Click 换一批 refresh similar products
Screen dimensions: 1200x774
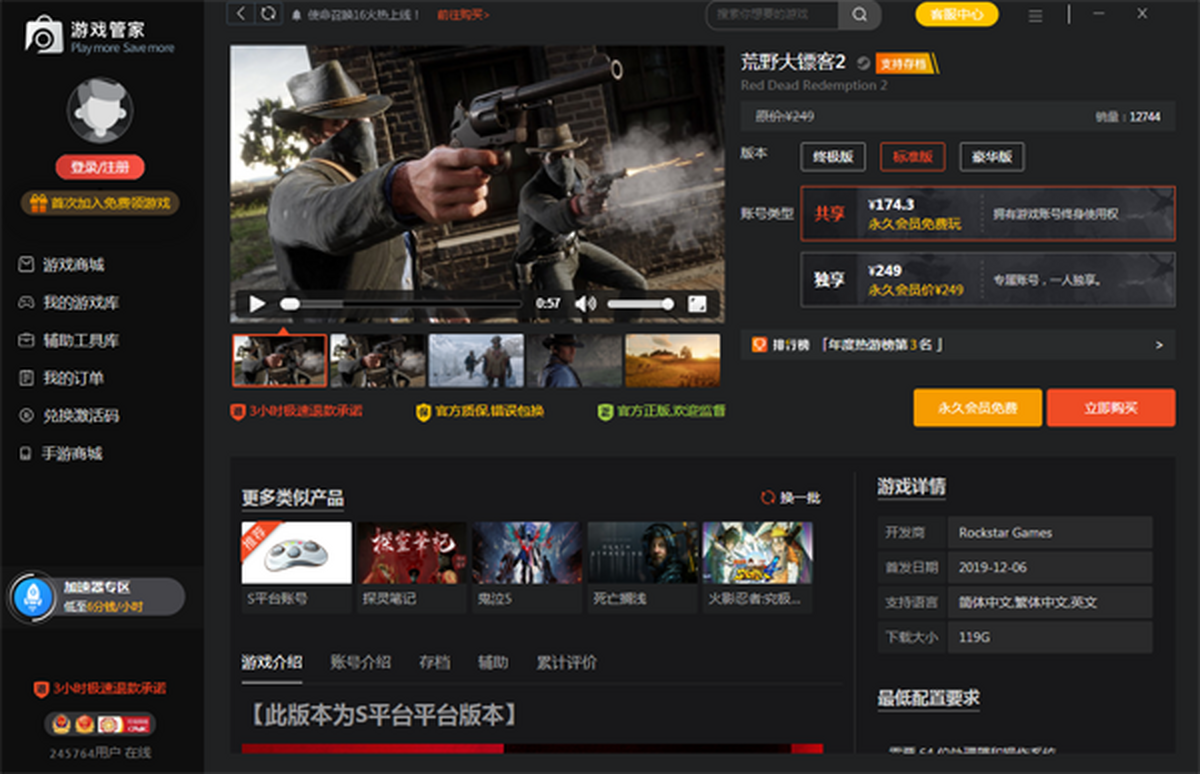[x=791, y=497]
